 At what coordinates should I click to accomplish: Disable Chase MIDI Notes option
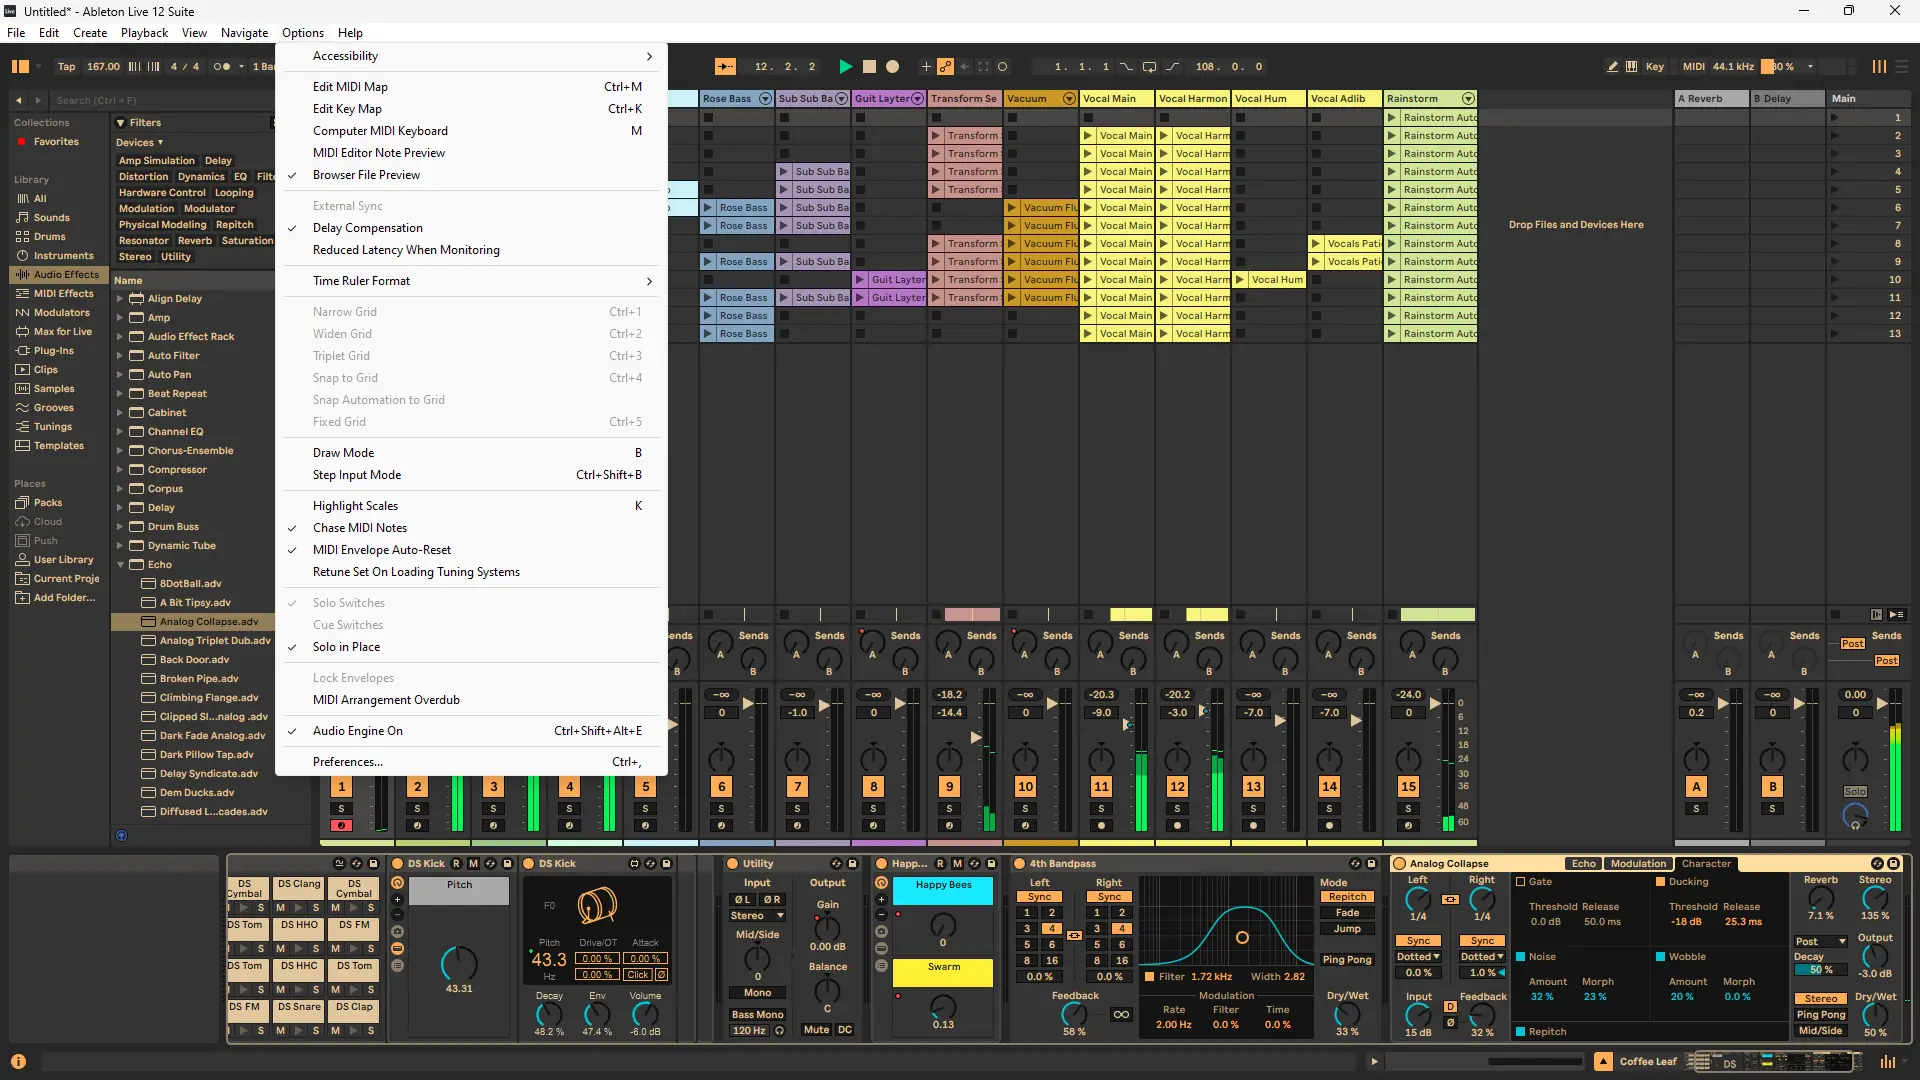click(x=359, y=528)
